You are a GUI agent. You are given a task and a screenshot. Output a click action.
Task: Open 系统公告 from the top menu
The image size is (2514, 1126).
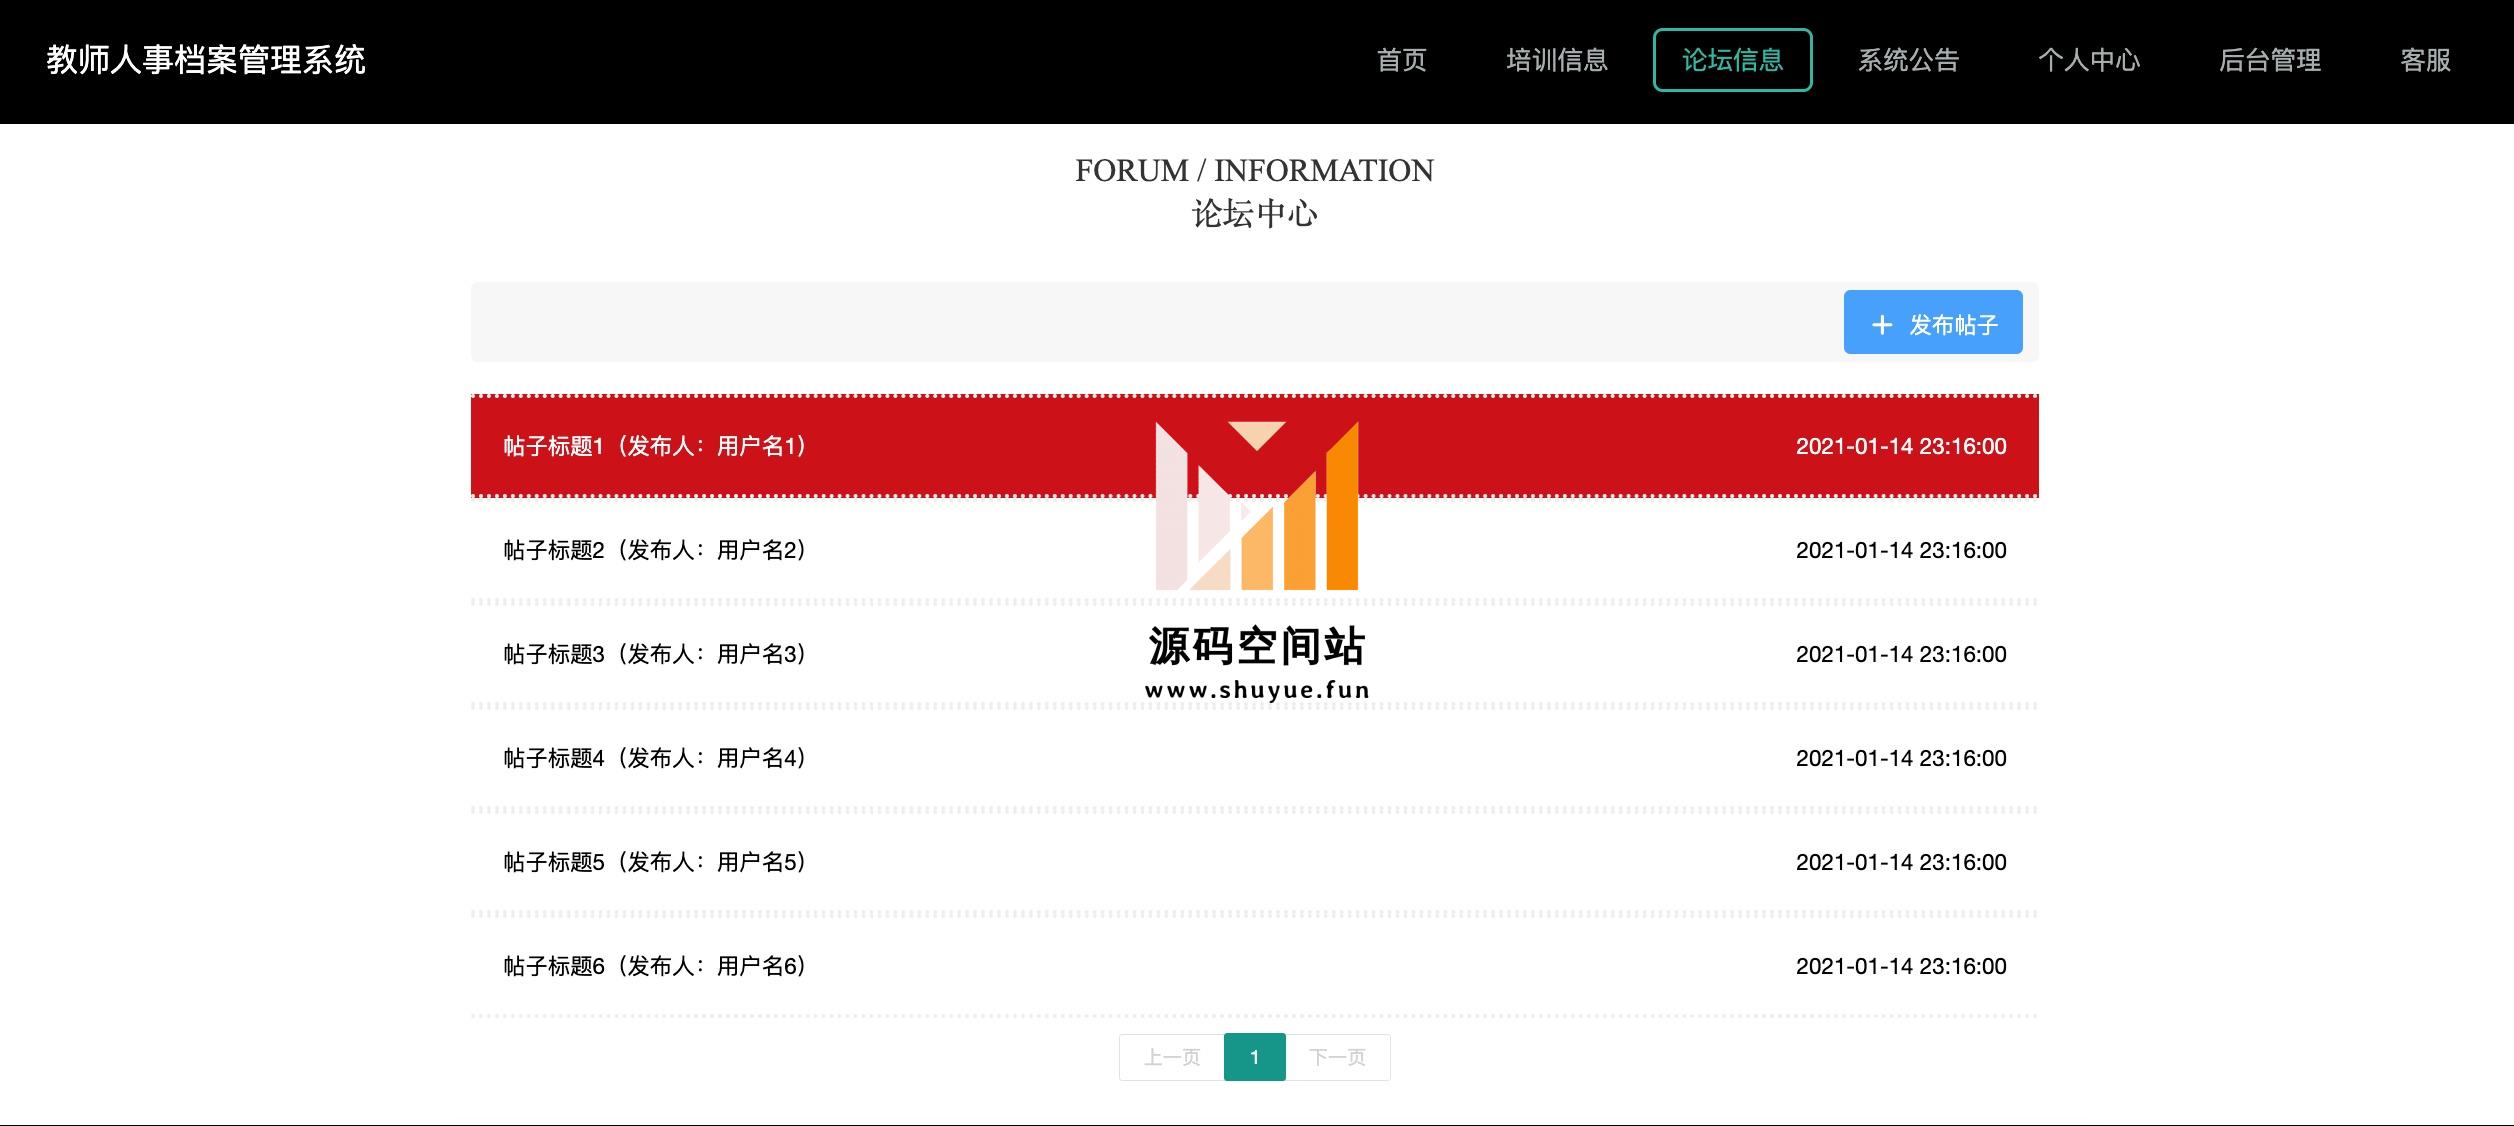point(1909,60)
